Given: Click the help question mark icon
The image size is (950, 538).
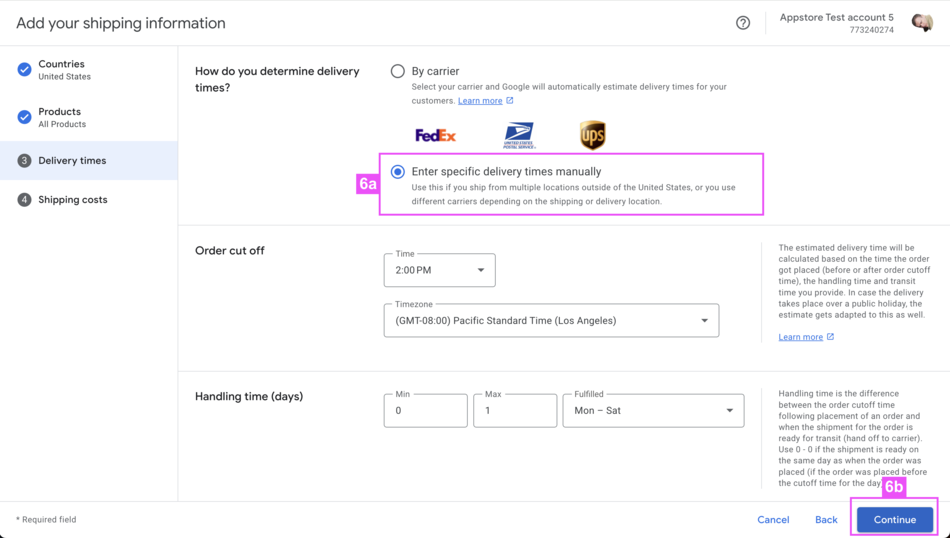Looking at the screenshot, I should [x=743, y=23].
